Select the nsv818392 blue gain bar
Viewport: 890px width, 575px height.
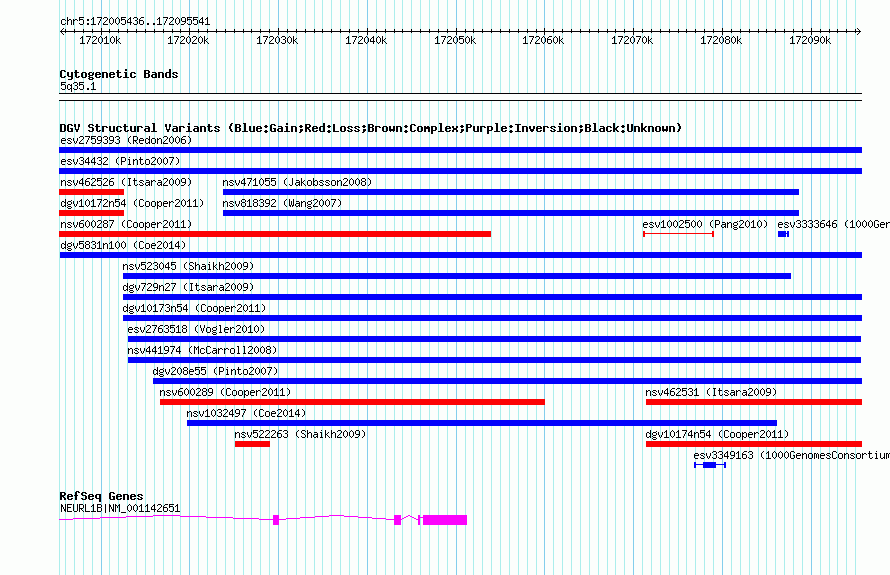511,213
